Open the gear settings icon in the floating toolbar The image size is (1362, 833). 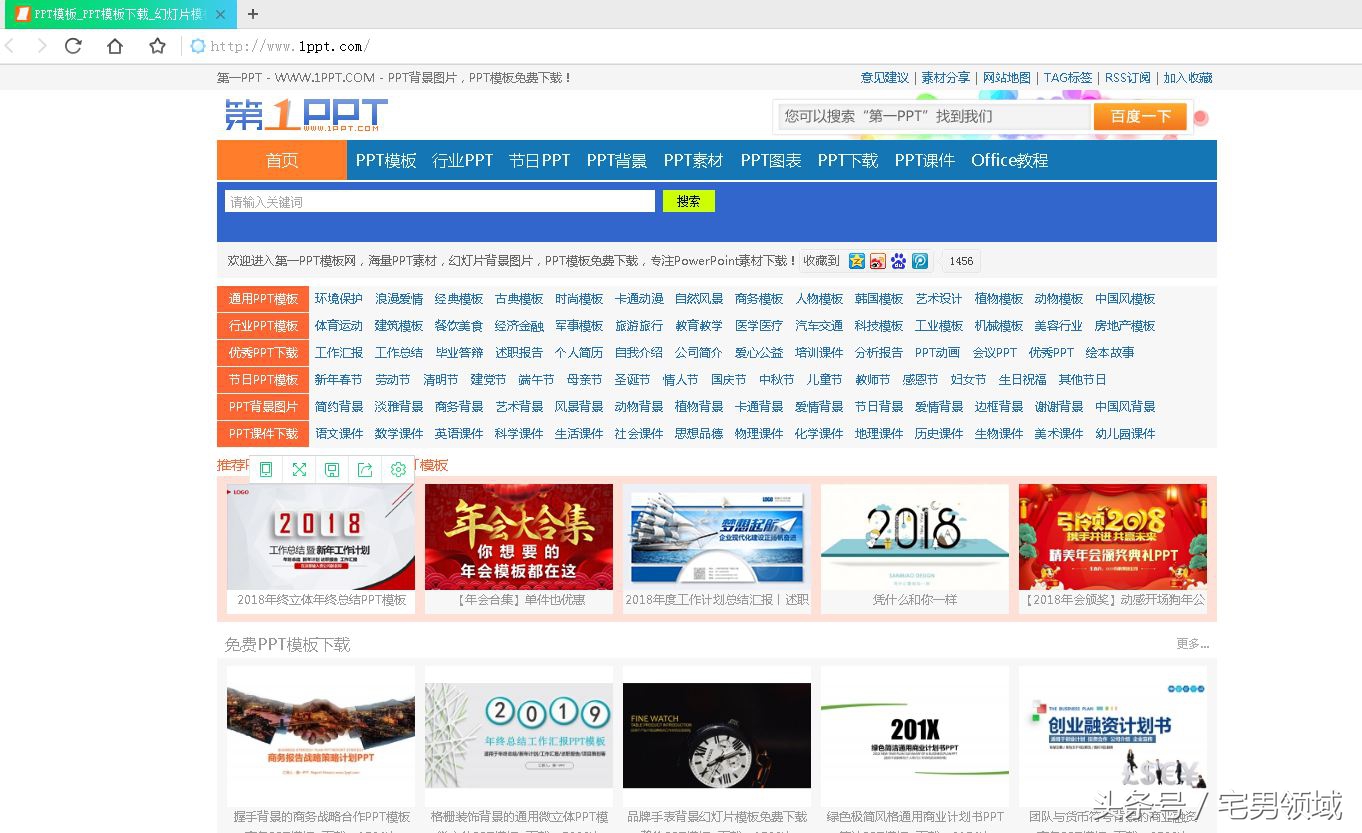[x=398, y=469]
